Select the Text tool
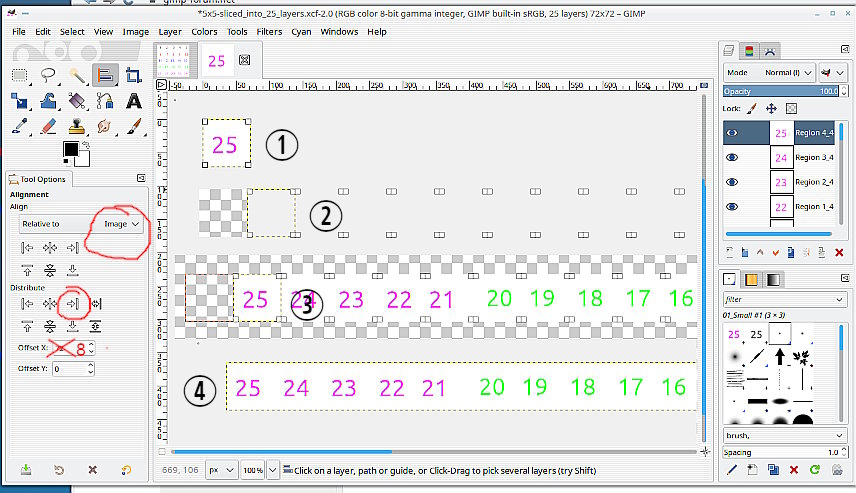 coord(134,101)
